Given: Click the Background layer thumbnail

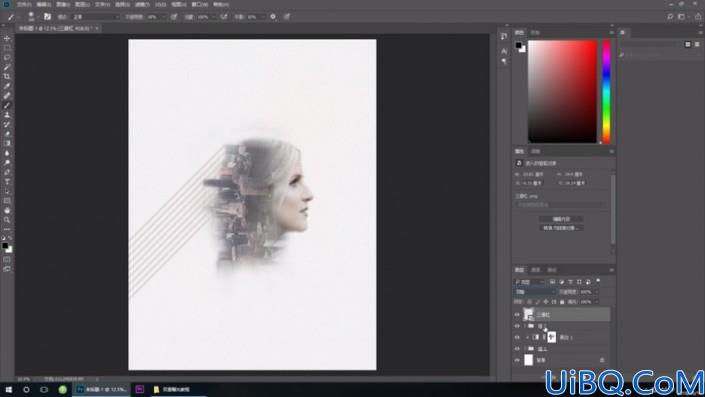Looking at the screenshot, I should click(528, 360).
